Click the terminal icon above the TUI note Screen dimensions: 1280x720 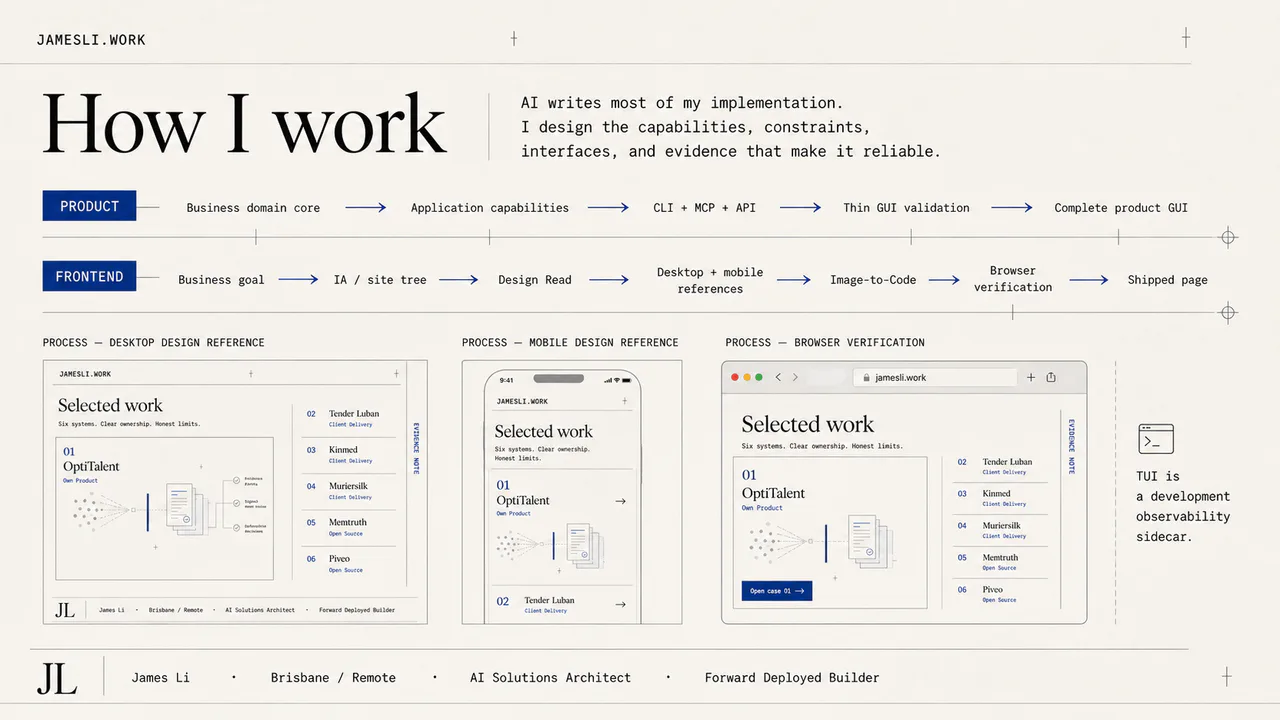pyautogui.click(x=1156, y=439)
